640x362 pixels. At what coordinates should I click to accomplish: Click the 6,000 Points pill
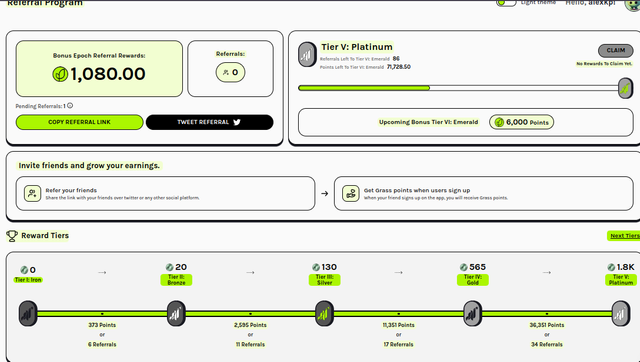tap(522, 122)
